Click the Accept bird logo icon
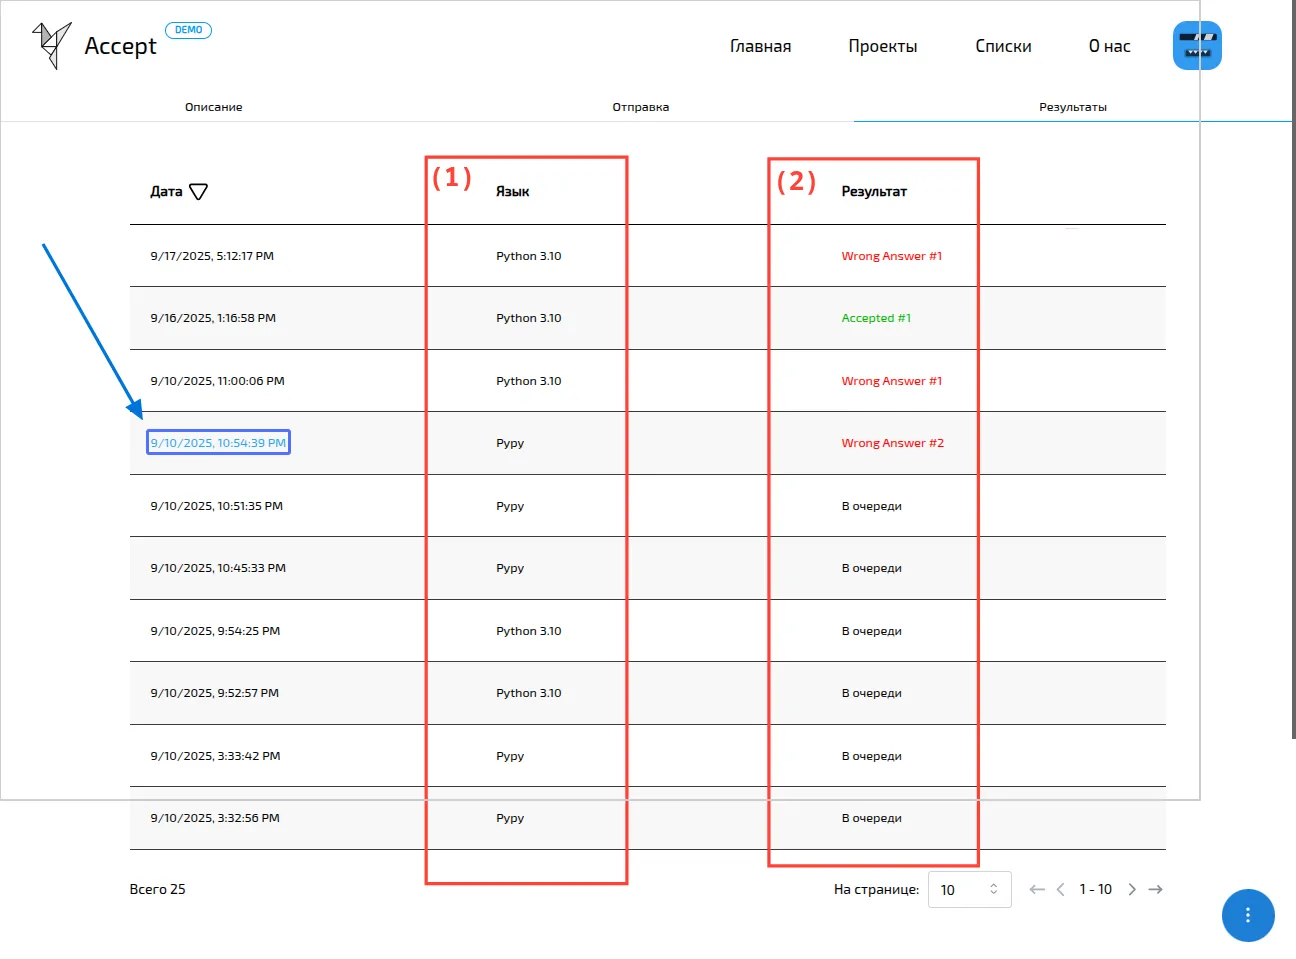This screenshot has height=959, width=1296. pos(52,46)
